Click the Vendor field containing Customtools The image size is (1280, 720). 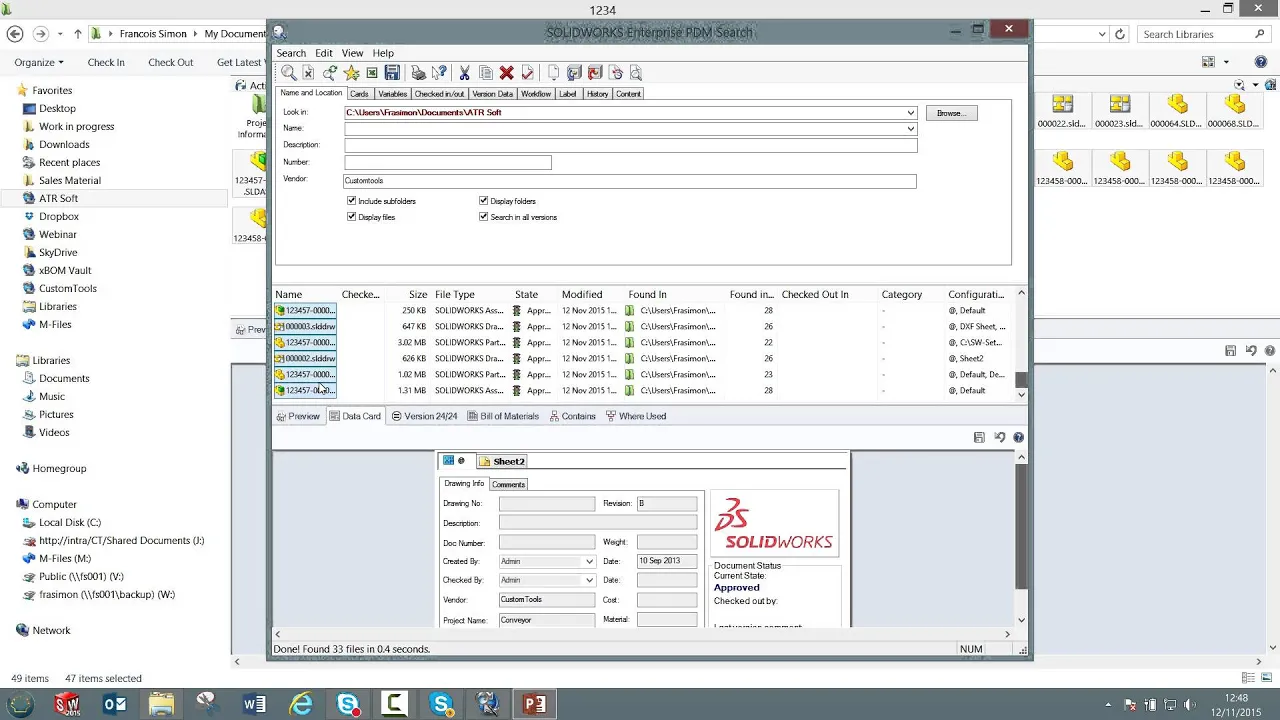click(629, 181)
